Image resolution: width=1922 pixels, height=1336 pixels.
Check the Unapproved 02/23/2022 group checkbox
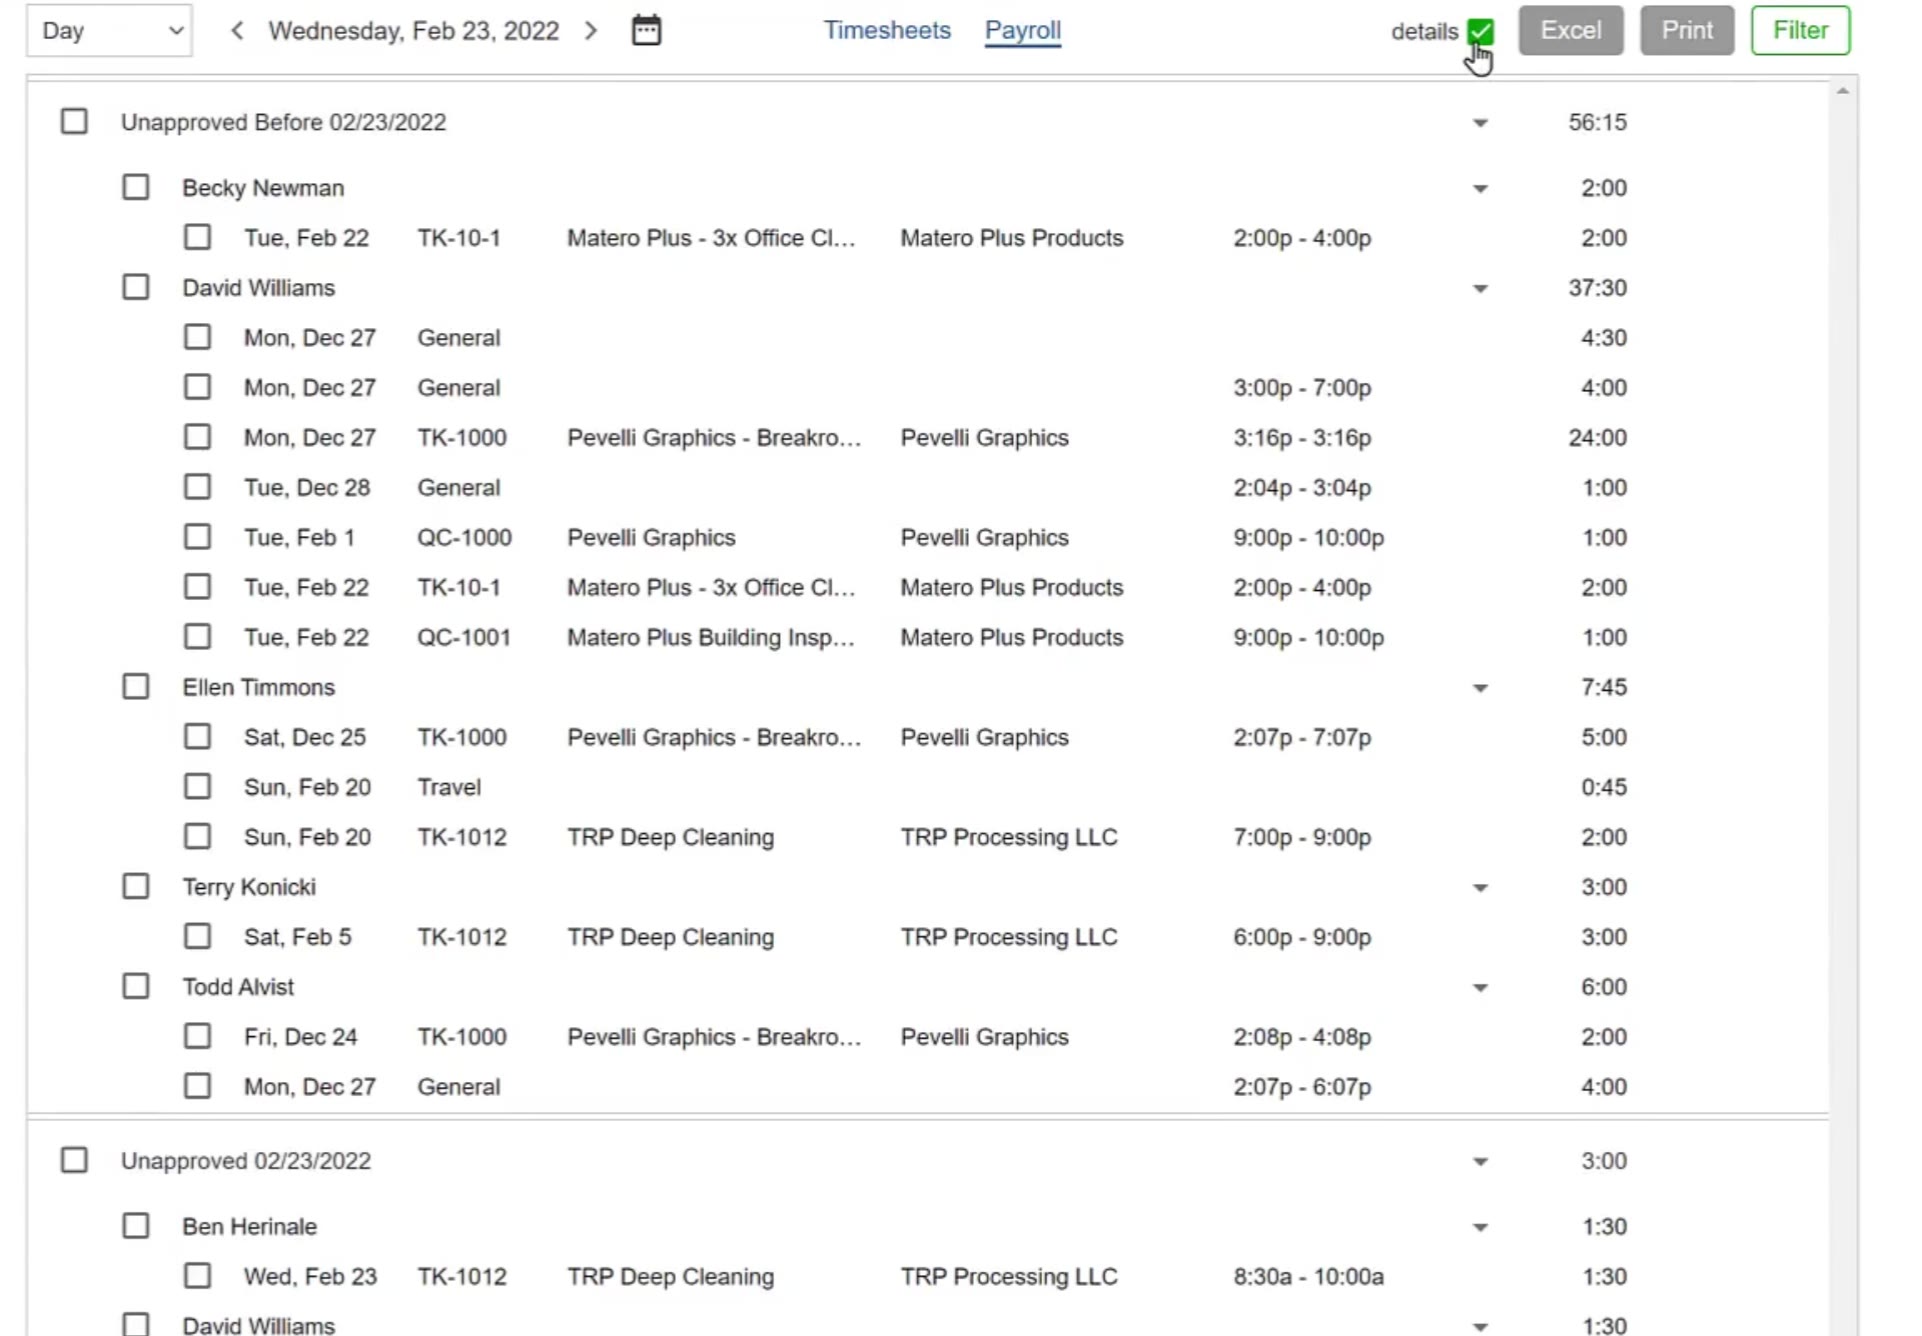tap(74, 1161)
